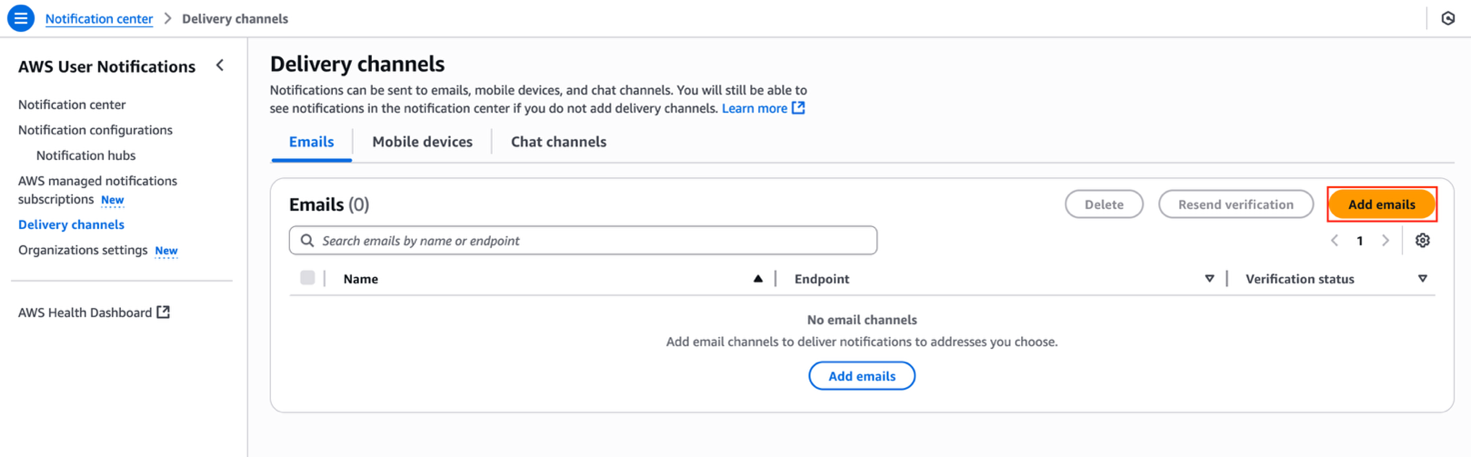This screenshot has width=1471, height=457.
Task: Open Organizations settings in sidebar
Action: (x=83, y=250)
